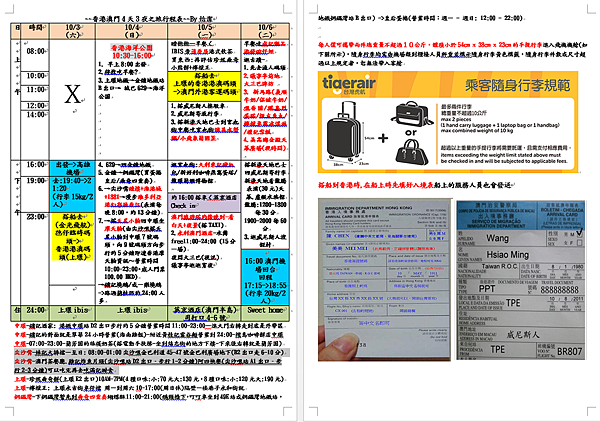Click flight number BR807
This screenshot has width=600, height=422.
(569, 351)
